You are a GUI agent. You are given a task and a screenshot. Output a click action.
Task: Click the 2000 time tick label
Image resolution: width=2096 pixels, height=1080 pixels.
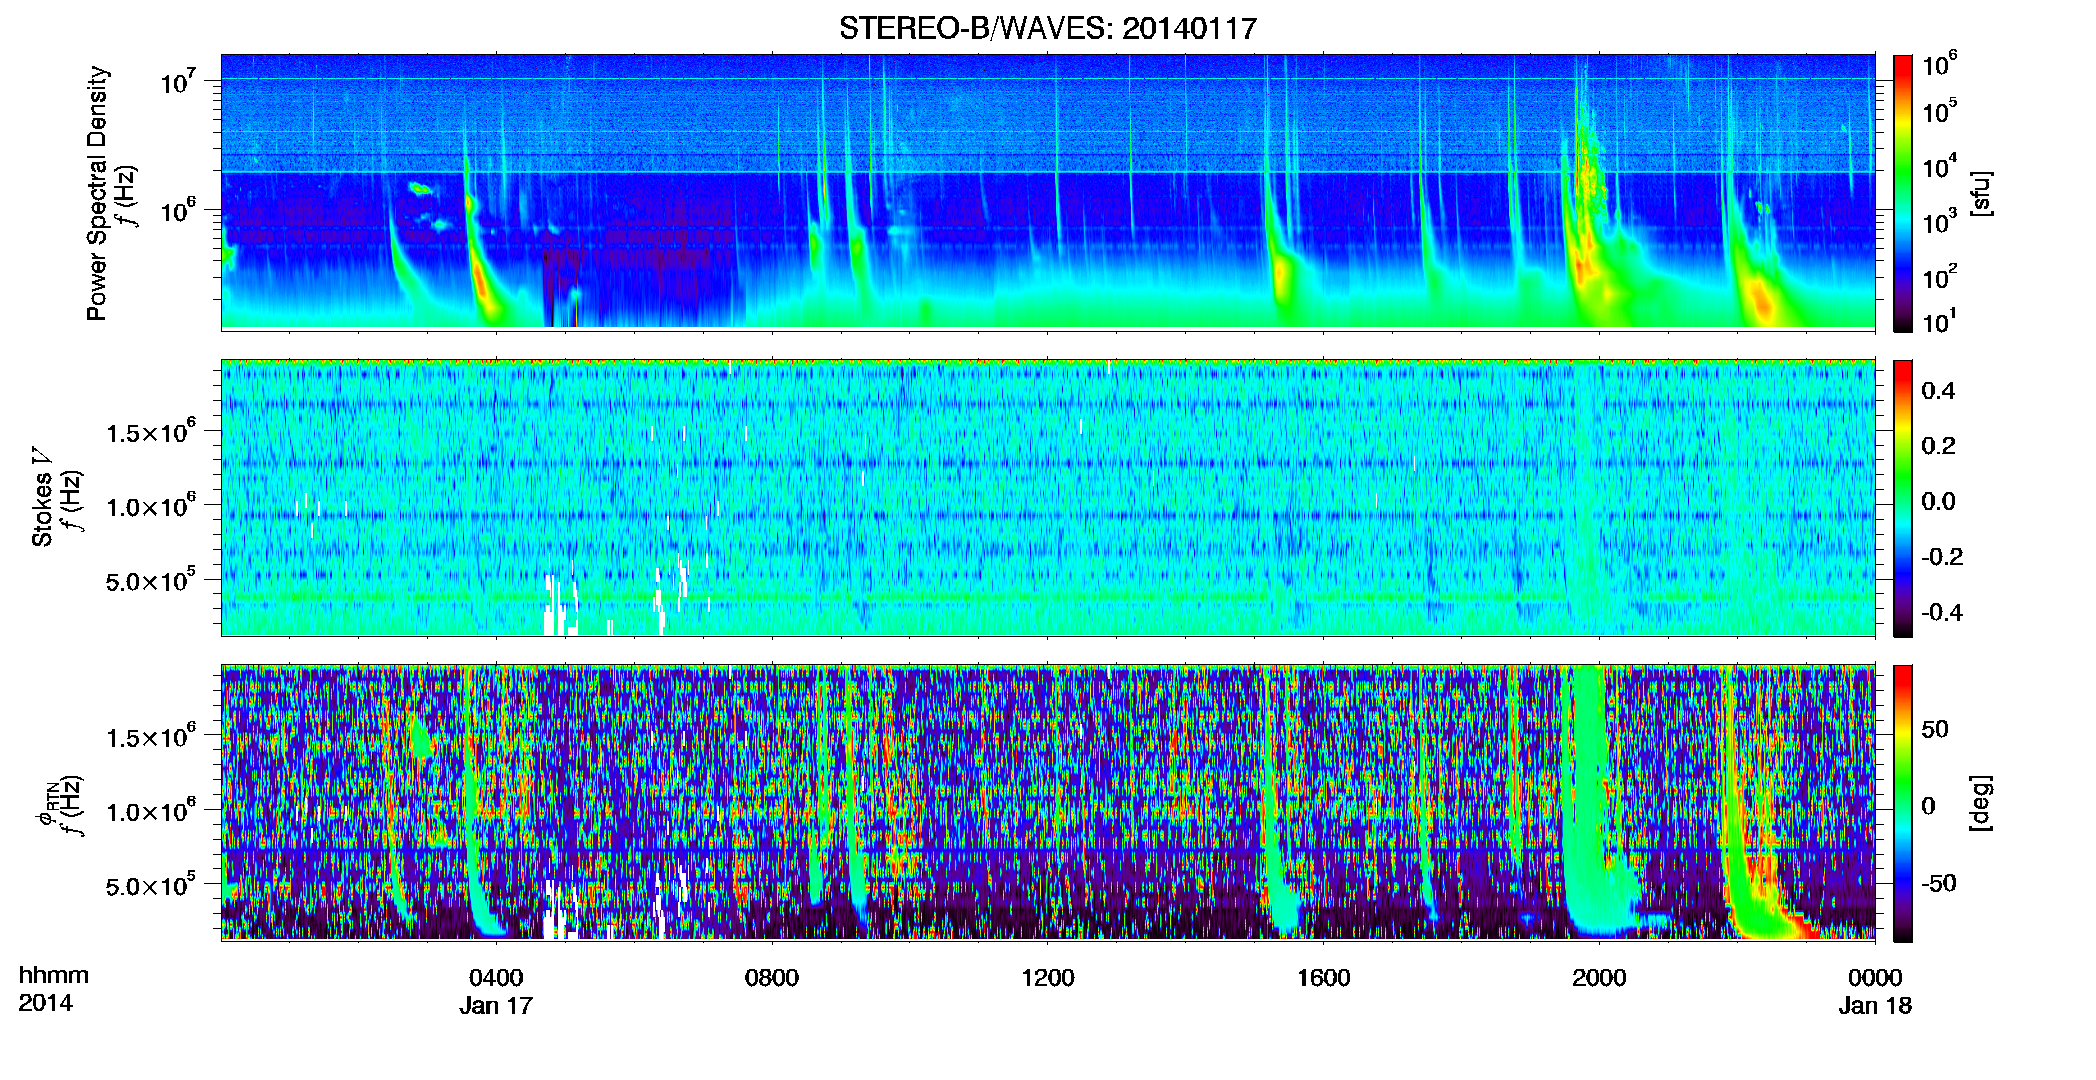pyautogui.click(x=1599, y=977)
